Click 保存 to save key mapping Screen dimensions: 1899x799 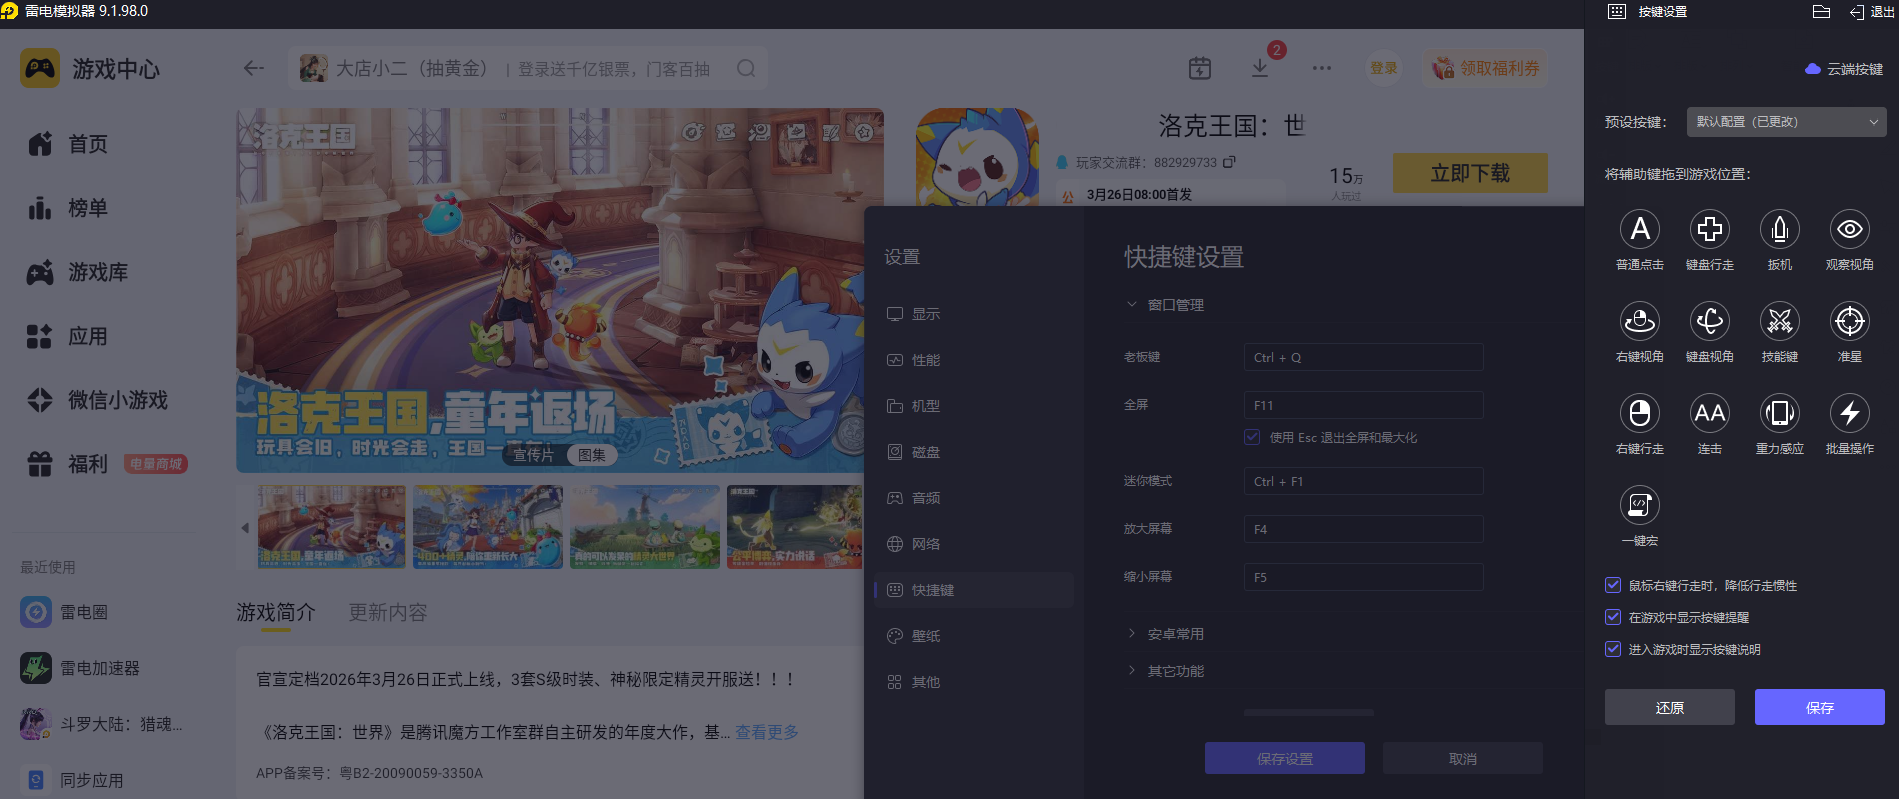[x=1820, y=707]
